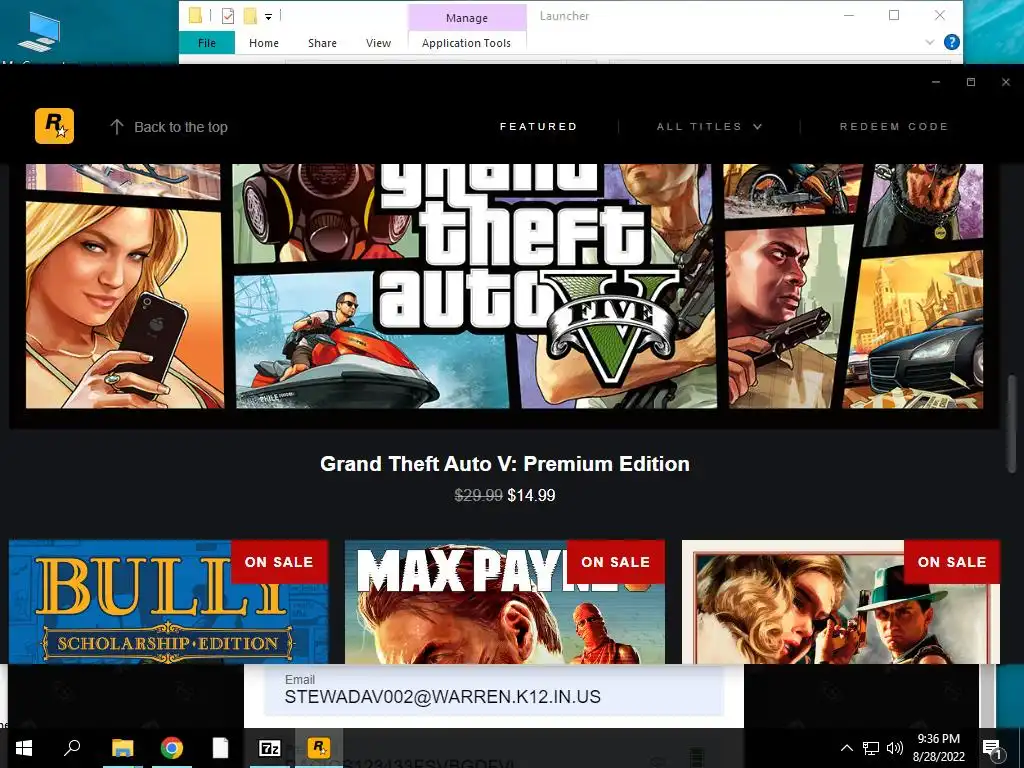Open Windows taskbar search

coord(72,748)
